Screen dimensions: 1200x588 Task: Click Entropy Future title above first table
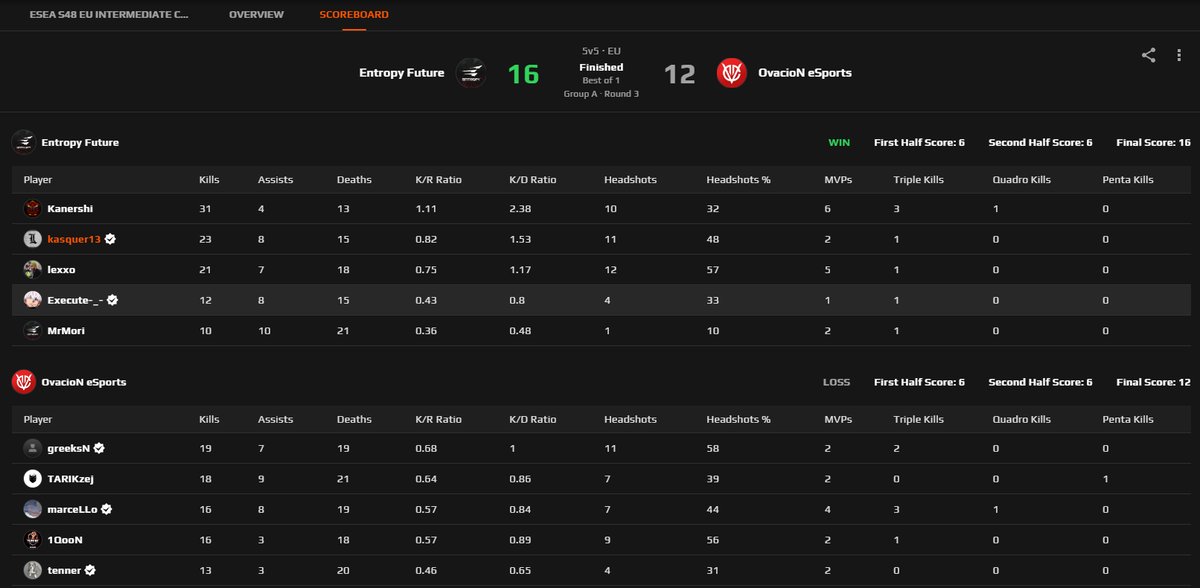pyautogui.click(x=80, y=142)
